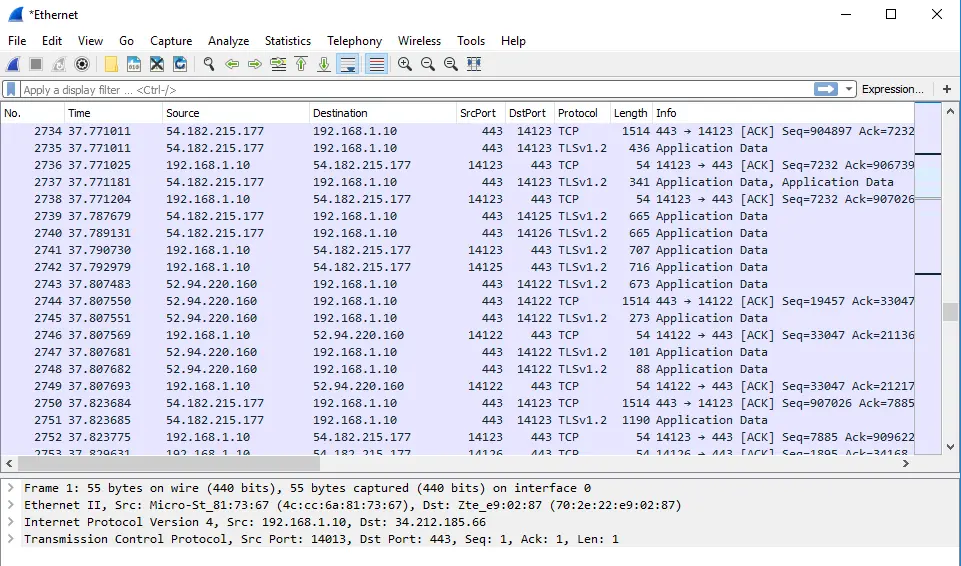
Task: Go forward in packet history
Action: click(255, 64)
